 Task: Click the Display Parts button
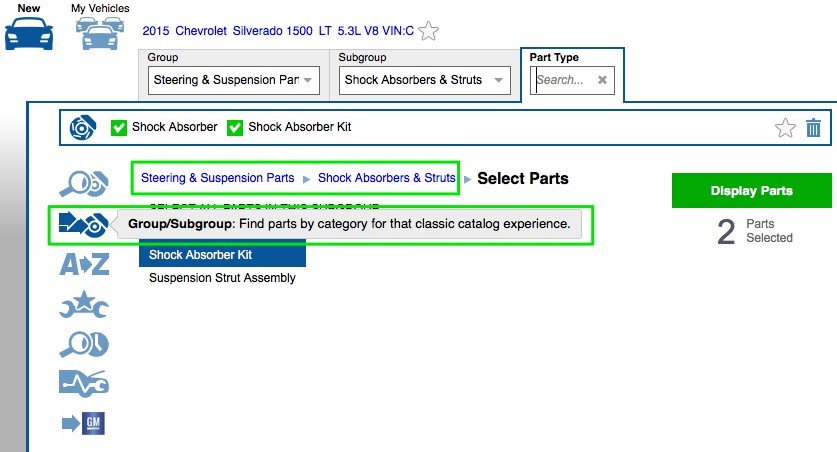(x=751, y=191)
